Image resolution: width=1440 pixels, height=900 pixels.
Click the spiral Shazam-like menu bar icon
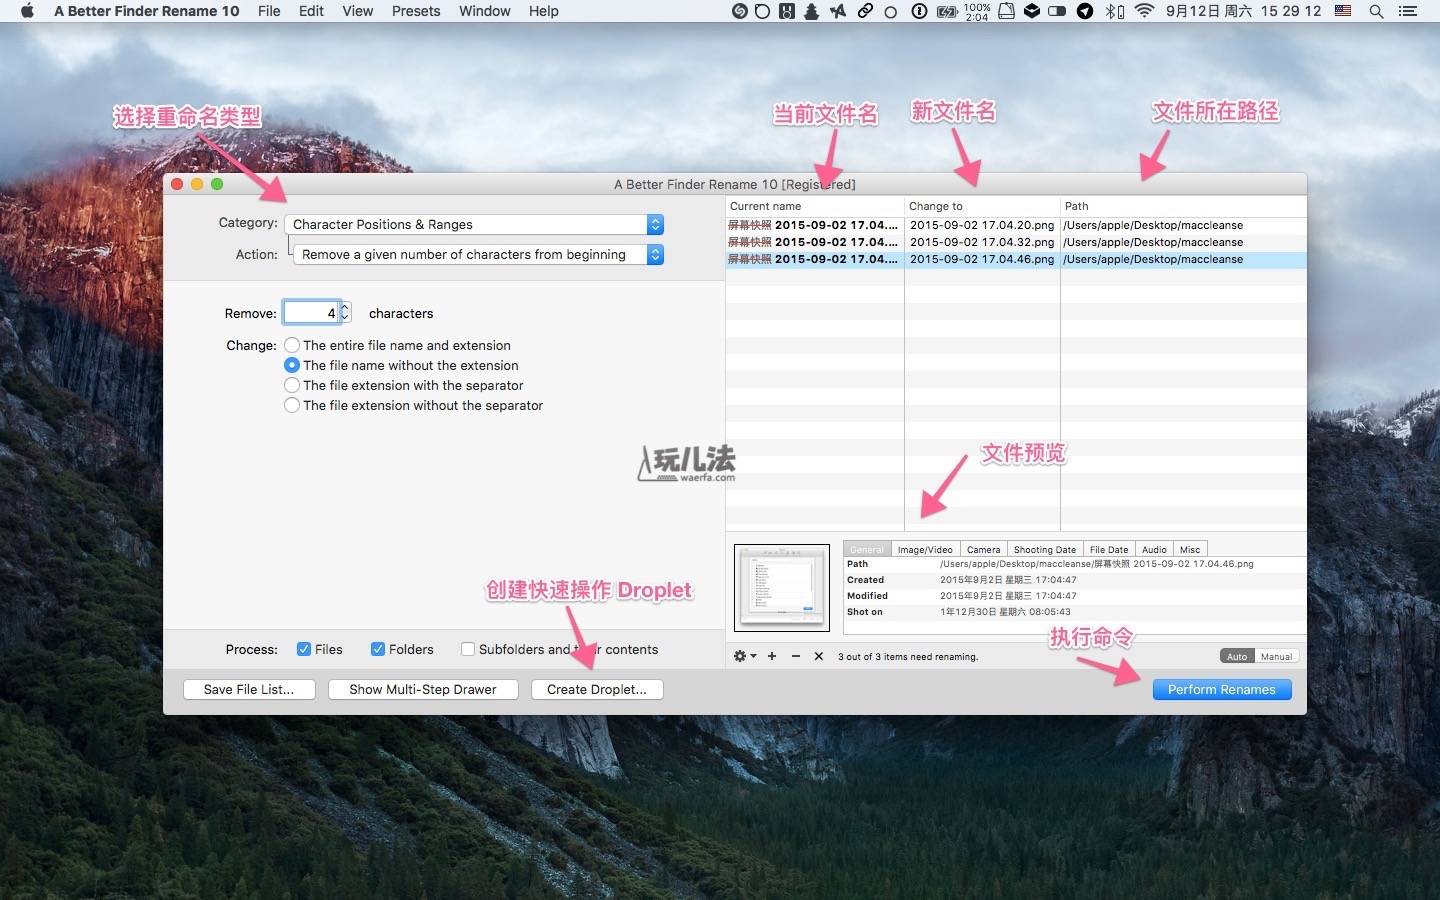pyautogui.click(x=740, y=11)
